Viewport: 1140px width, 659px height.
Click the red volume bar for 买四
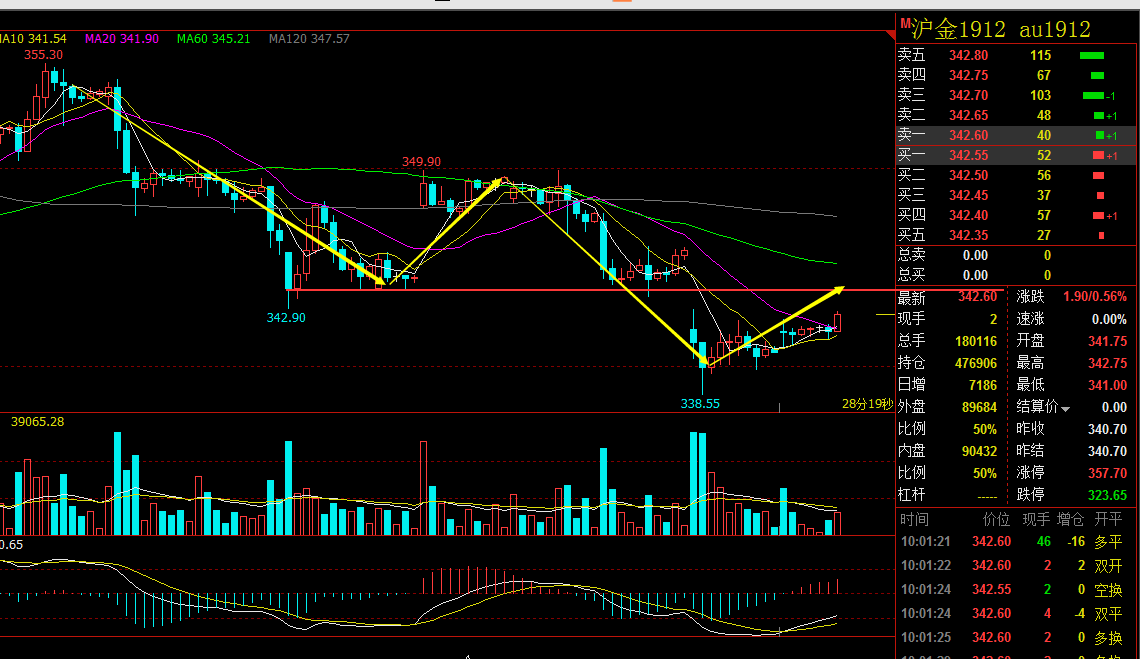tap(1099, 215)
